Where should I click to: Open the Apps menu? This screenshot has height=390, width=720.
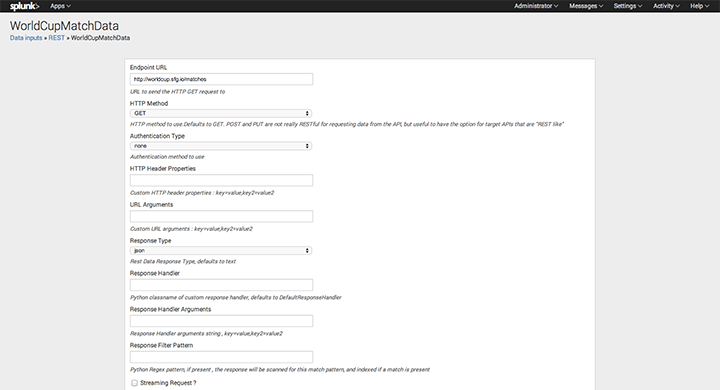click(60, 6)
